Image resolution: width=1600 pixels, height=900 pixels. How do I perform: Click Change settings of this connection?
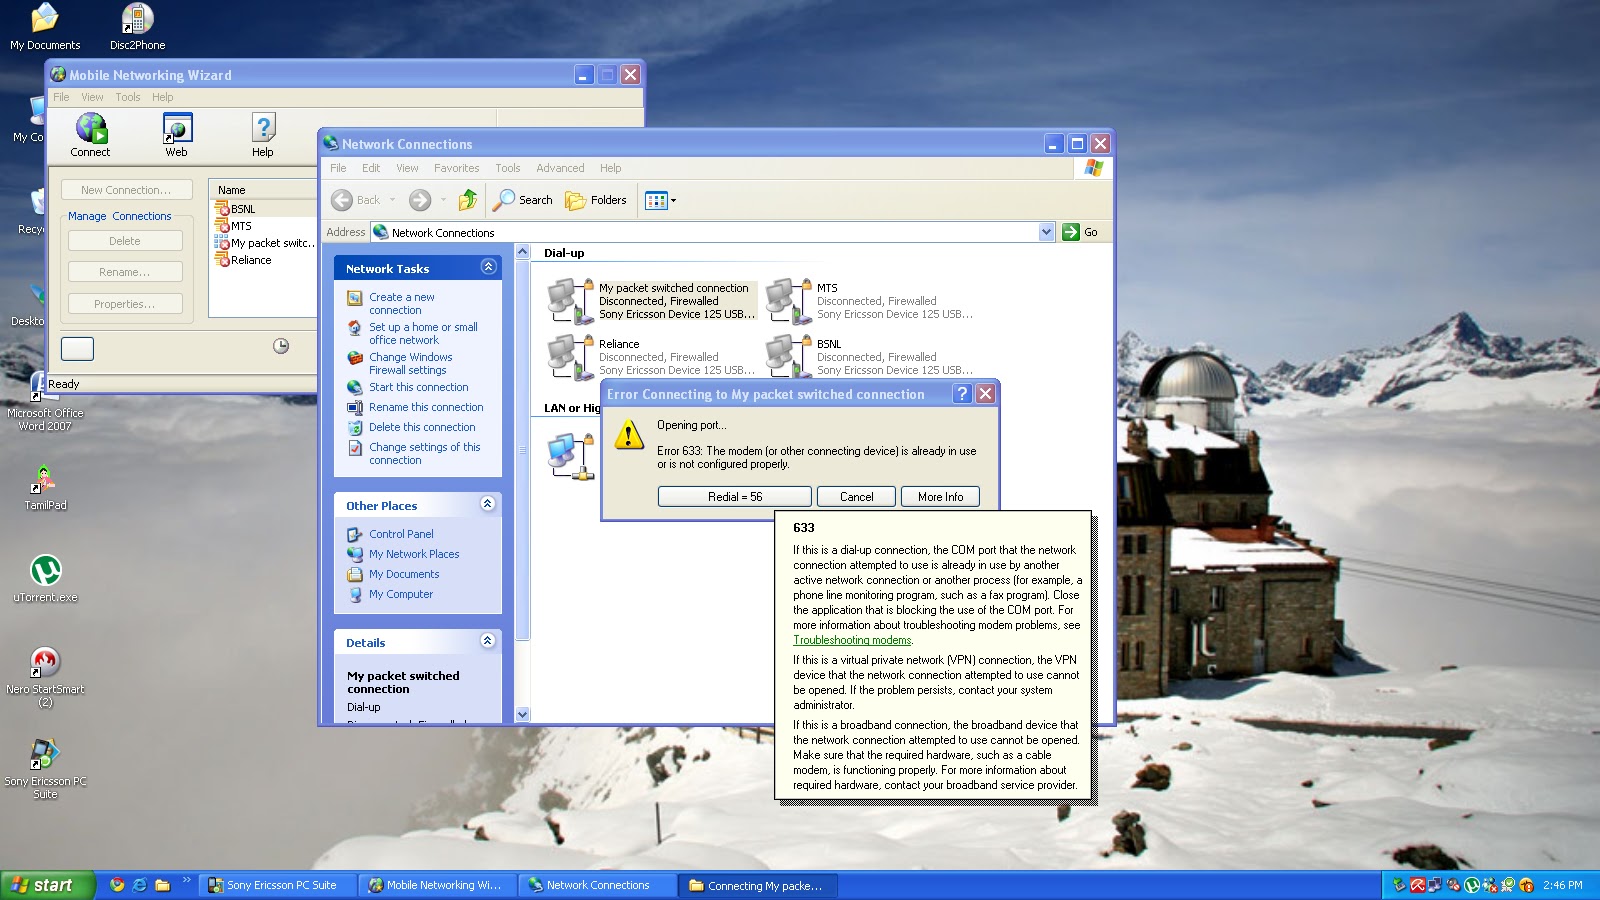(424, 454)
